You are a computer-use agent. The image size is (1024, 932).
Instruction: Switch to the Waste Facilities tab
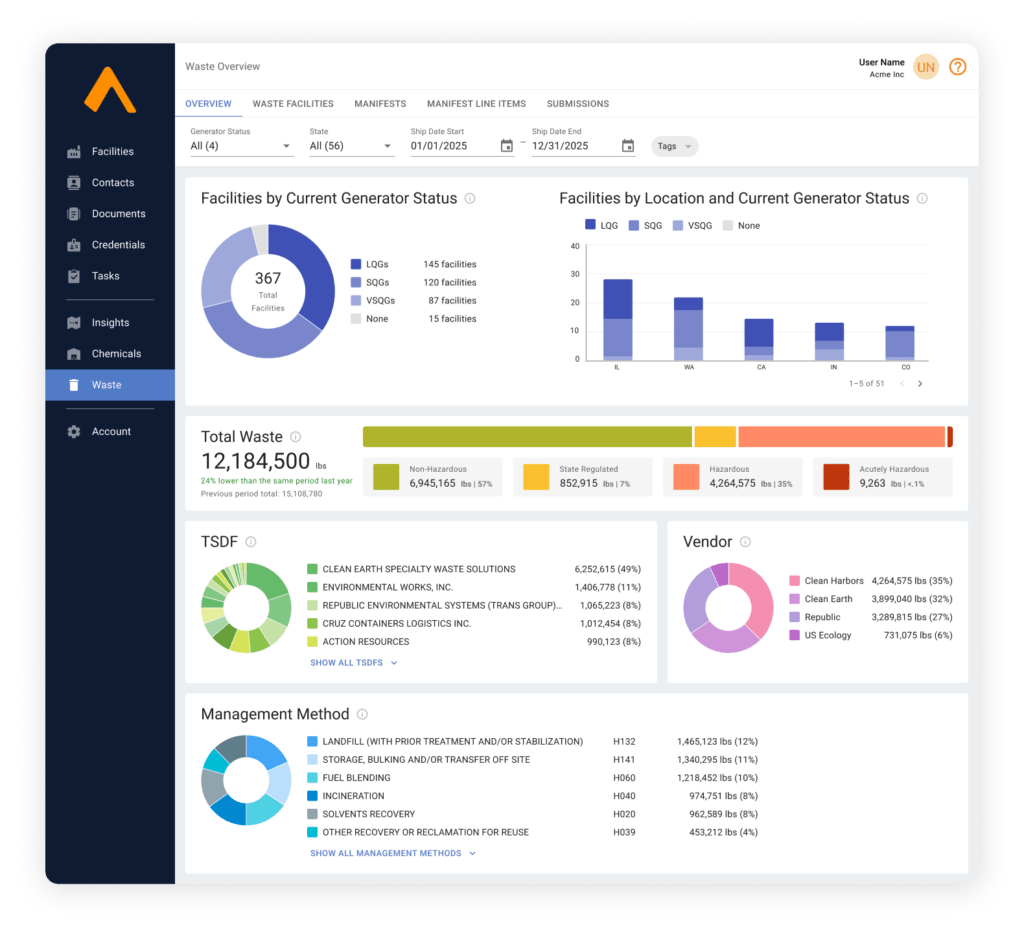click(293, 104)
